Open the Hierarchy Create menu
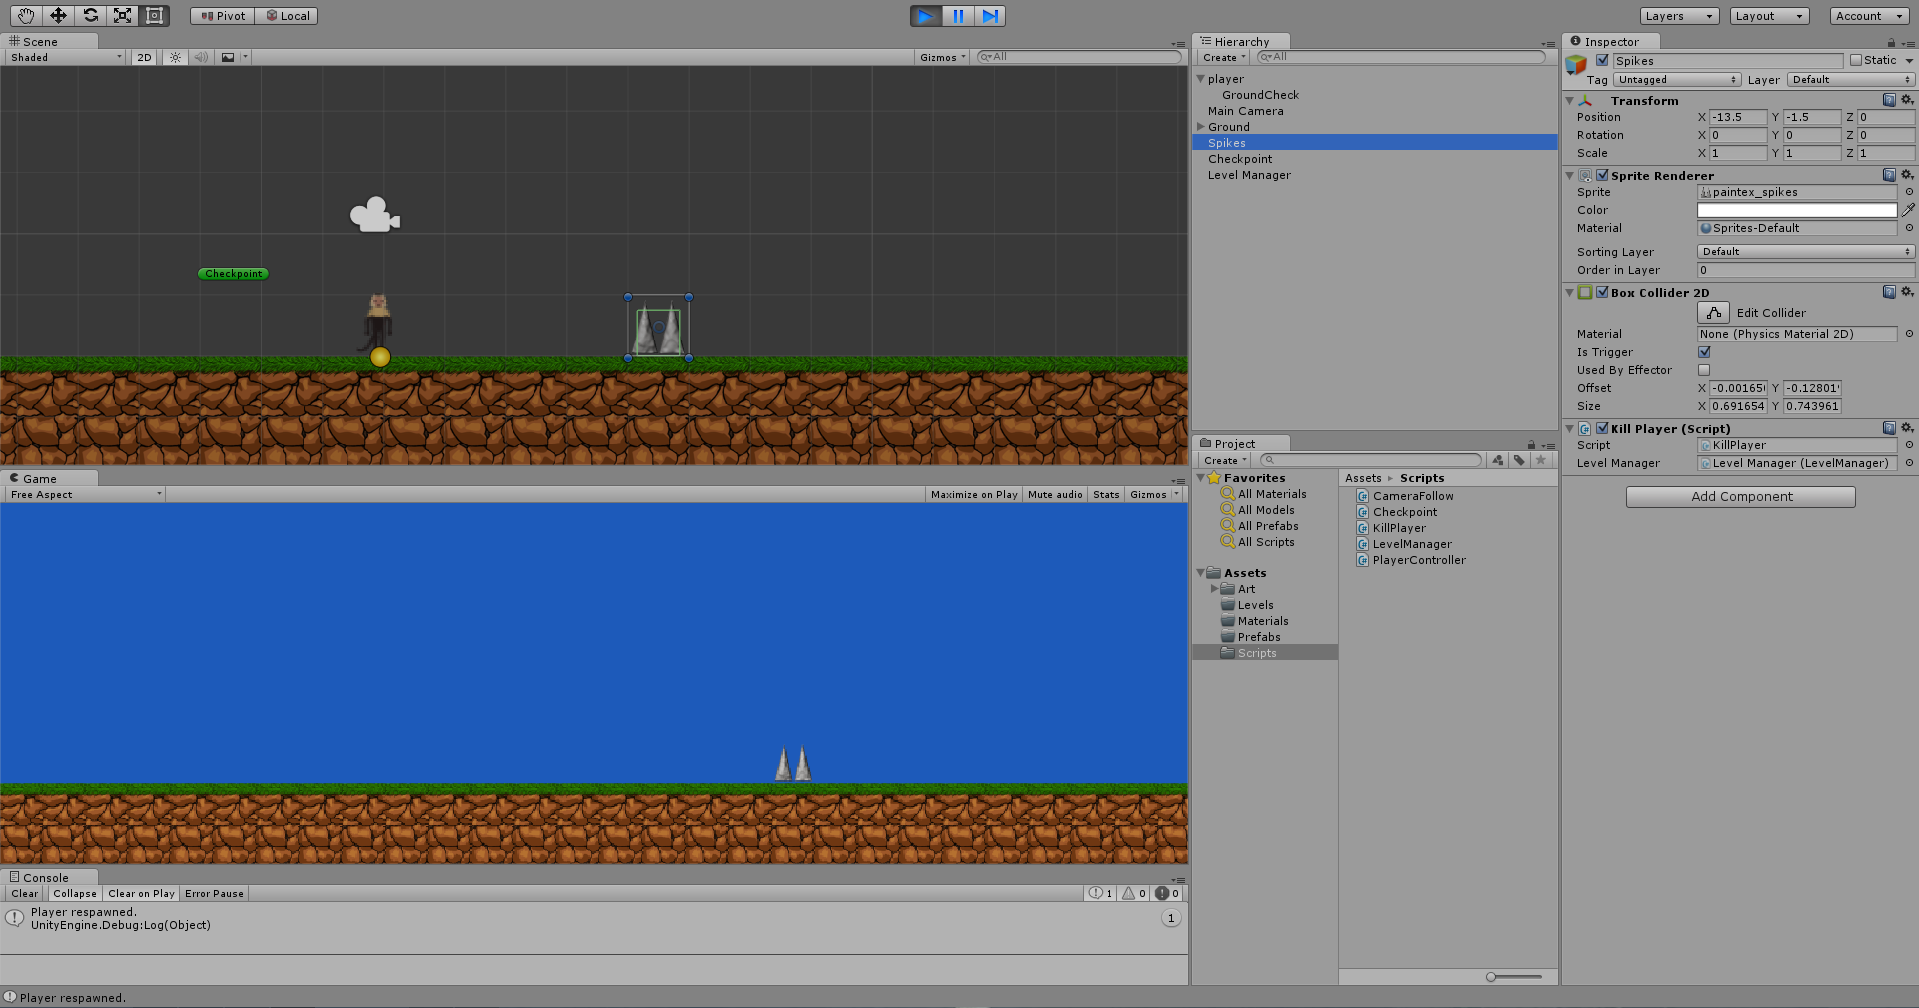The width and height of the screenshot is (1919, 1008). click(x=1224, y=57)
